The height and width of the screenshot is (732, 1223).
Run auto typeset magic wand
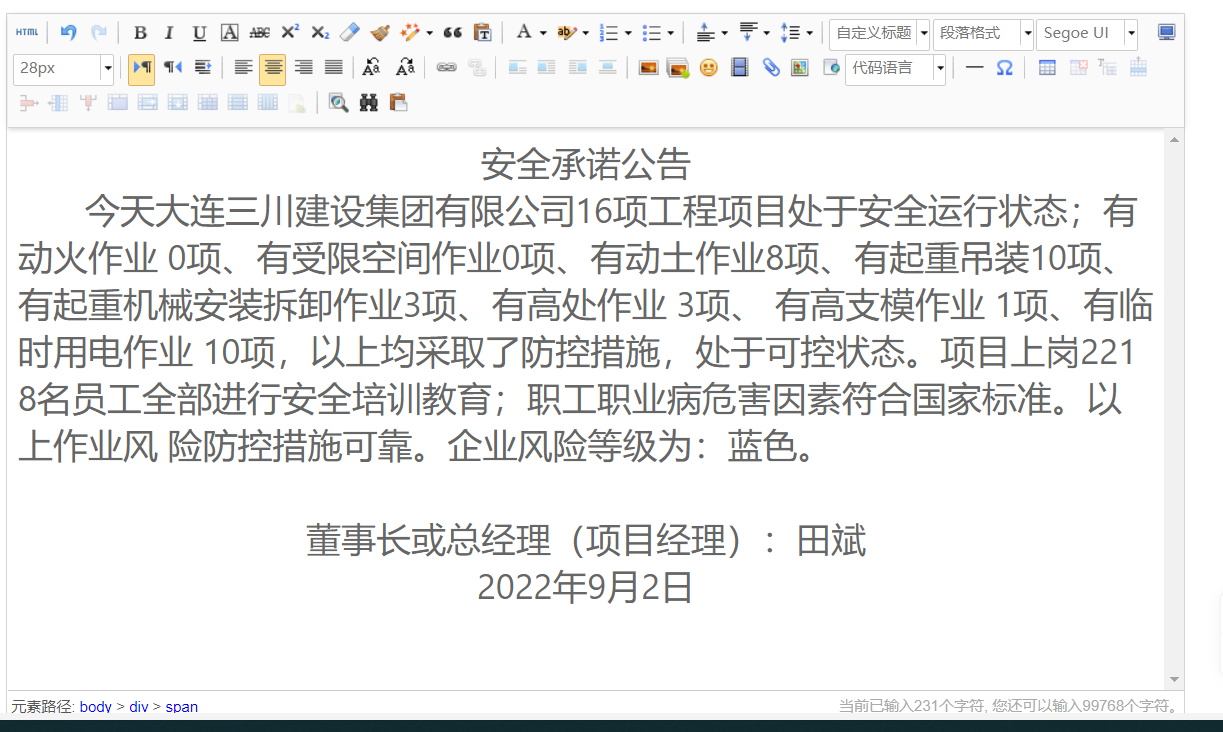coord(410,32)
